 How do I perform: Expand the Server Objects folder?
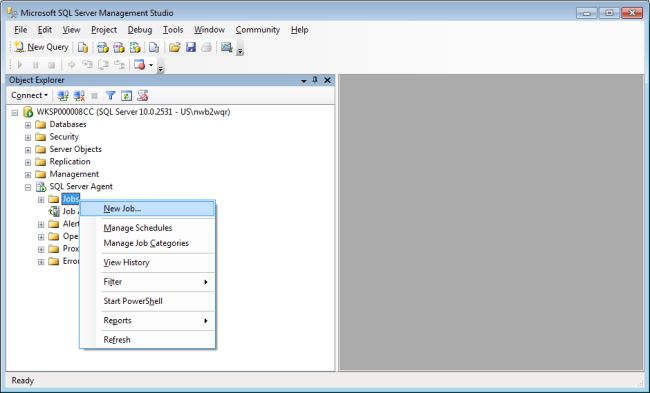pos(28,150)
